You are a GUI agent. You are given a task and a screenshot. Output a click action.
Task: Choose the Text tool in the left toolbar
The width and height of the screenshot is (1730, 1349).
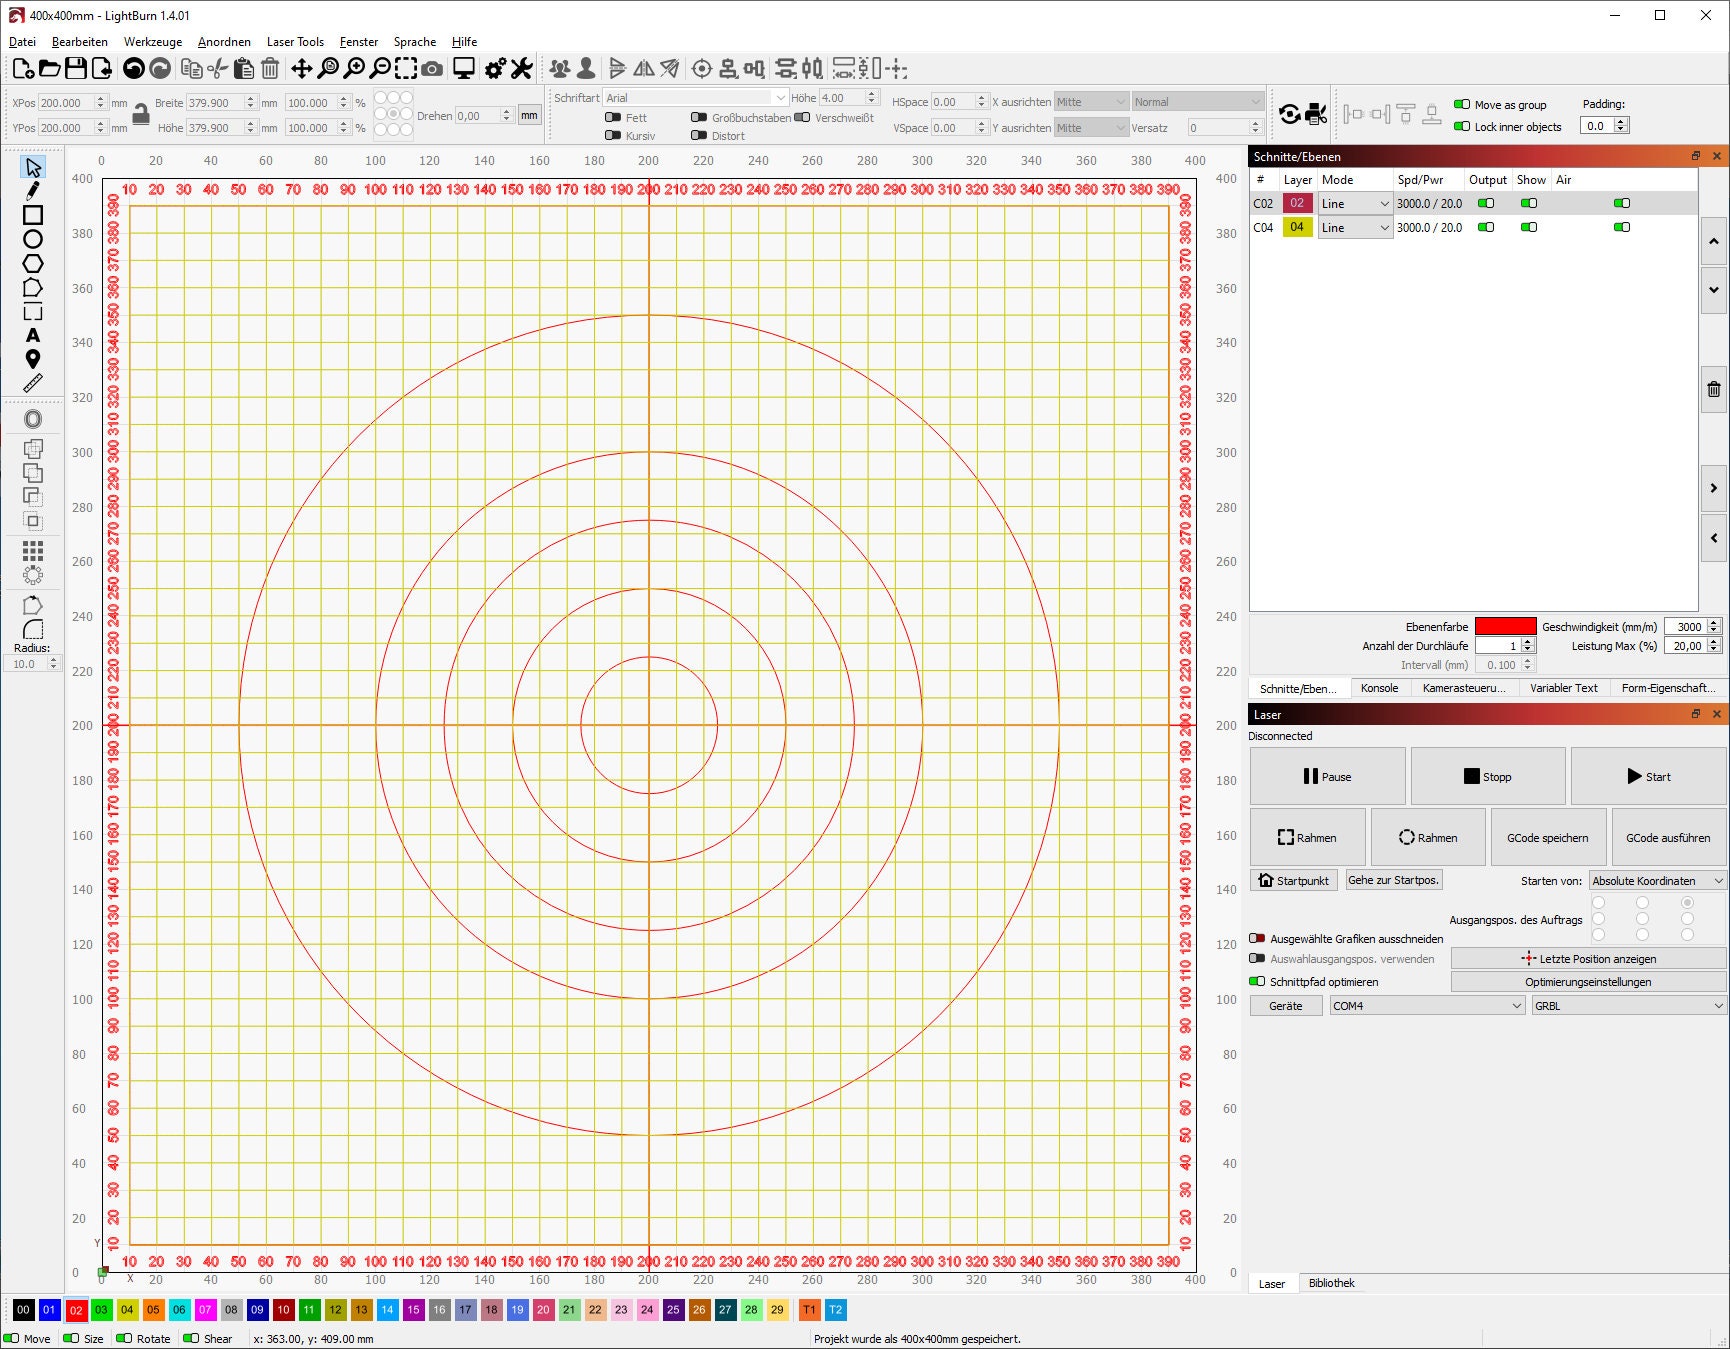[x=33, y=335]
